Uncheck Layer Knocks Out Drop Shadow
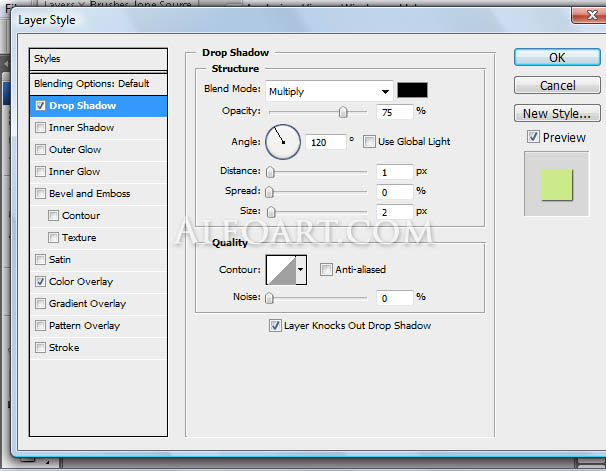The width and height of the screenshot is (606, 471). click(x=275, y=326)
